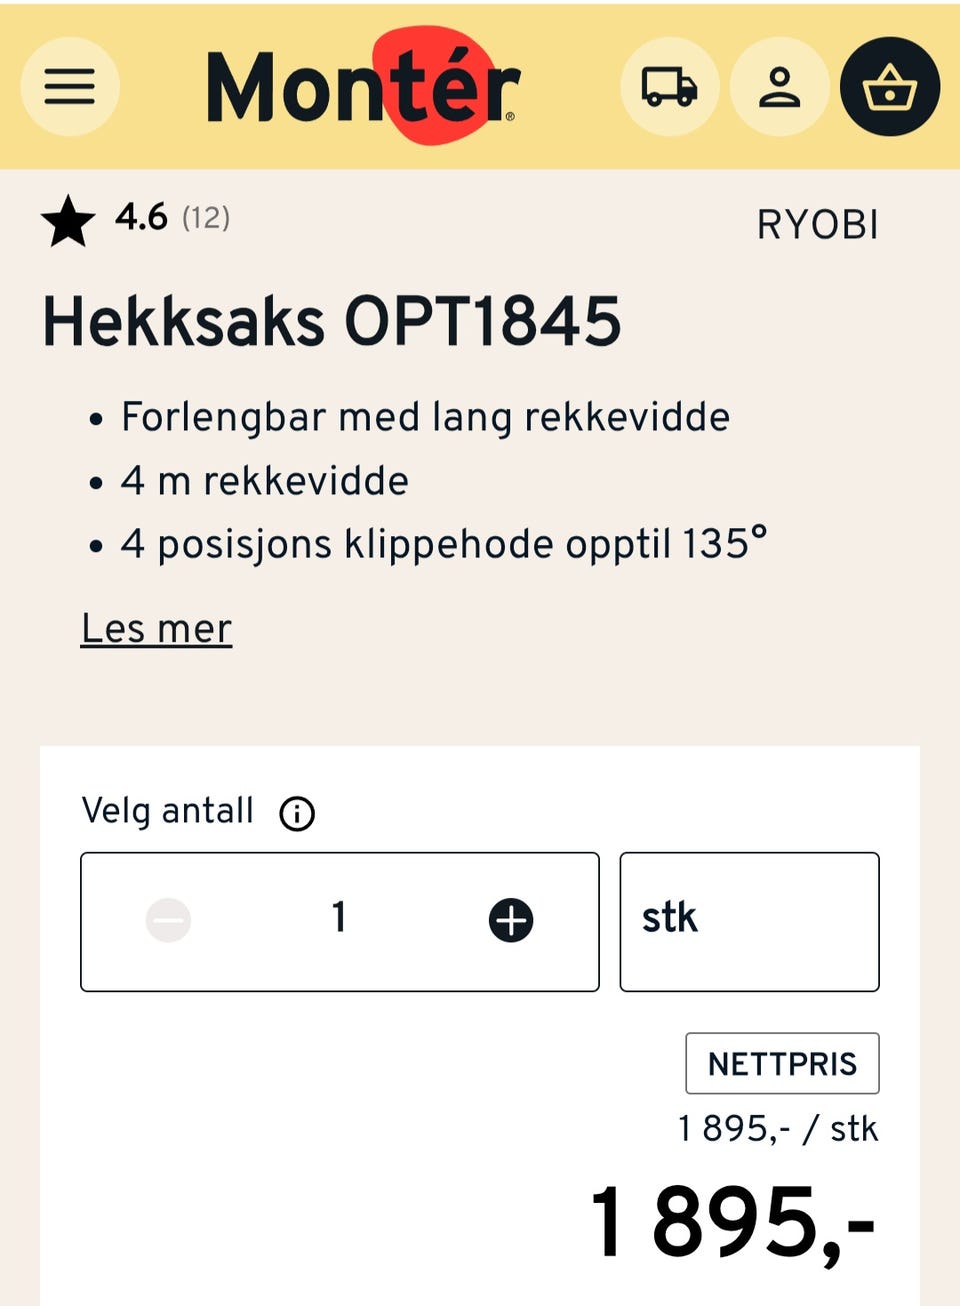Viewport: 960px width, 1306px height.
Task: Open the delivery truck icon
Action: [669, 87]
